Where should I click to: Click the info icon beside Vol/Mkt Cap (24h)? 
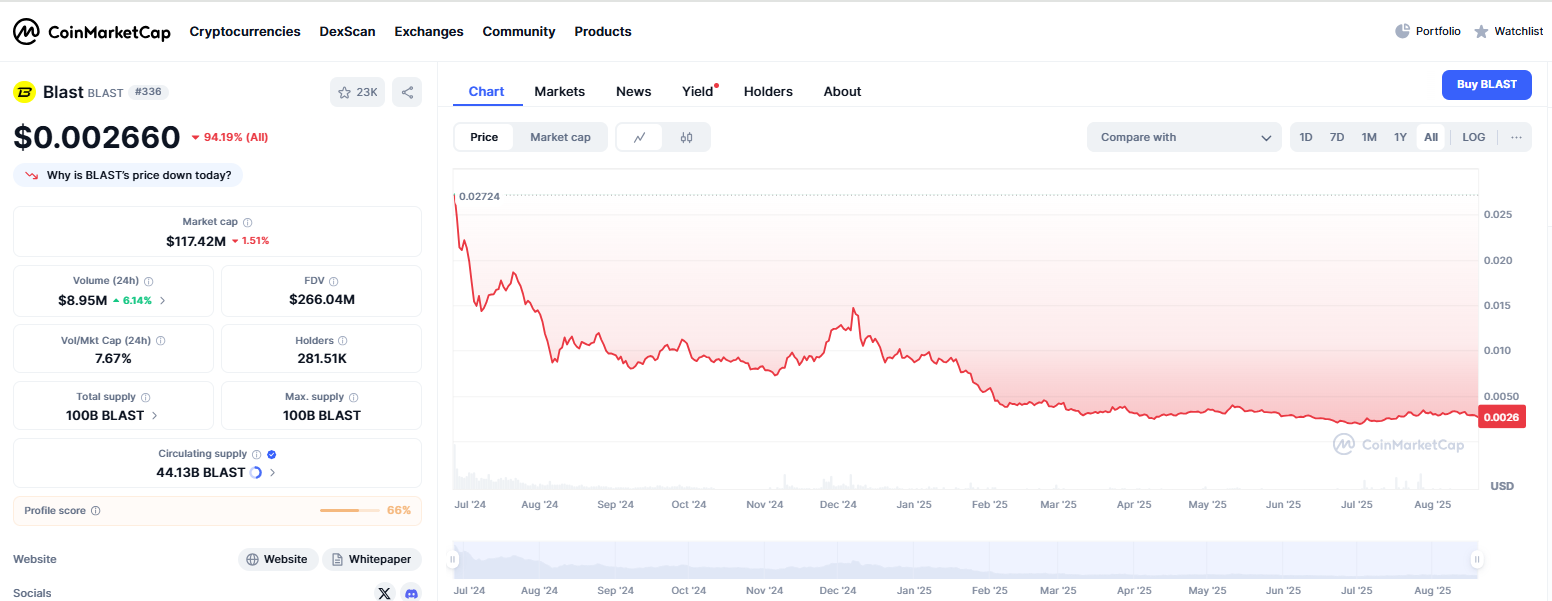click(161, 341)
